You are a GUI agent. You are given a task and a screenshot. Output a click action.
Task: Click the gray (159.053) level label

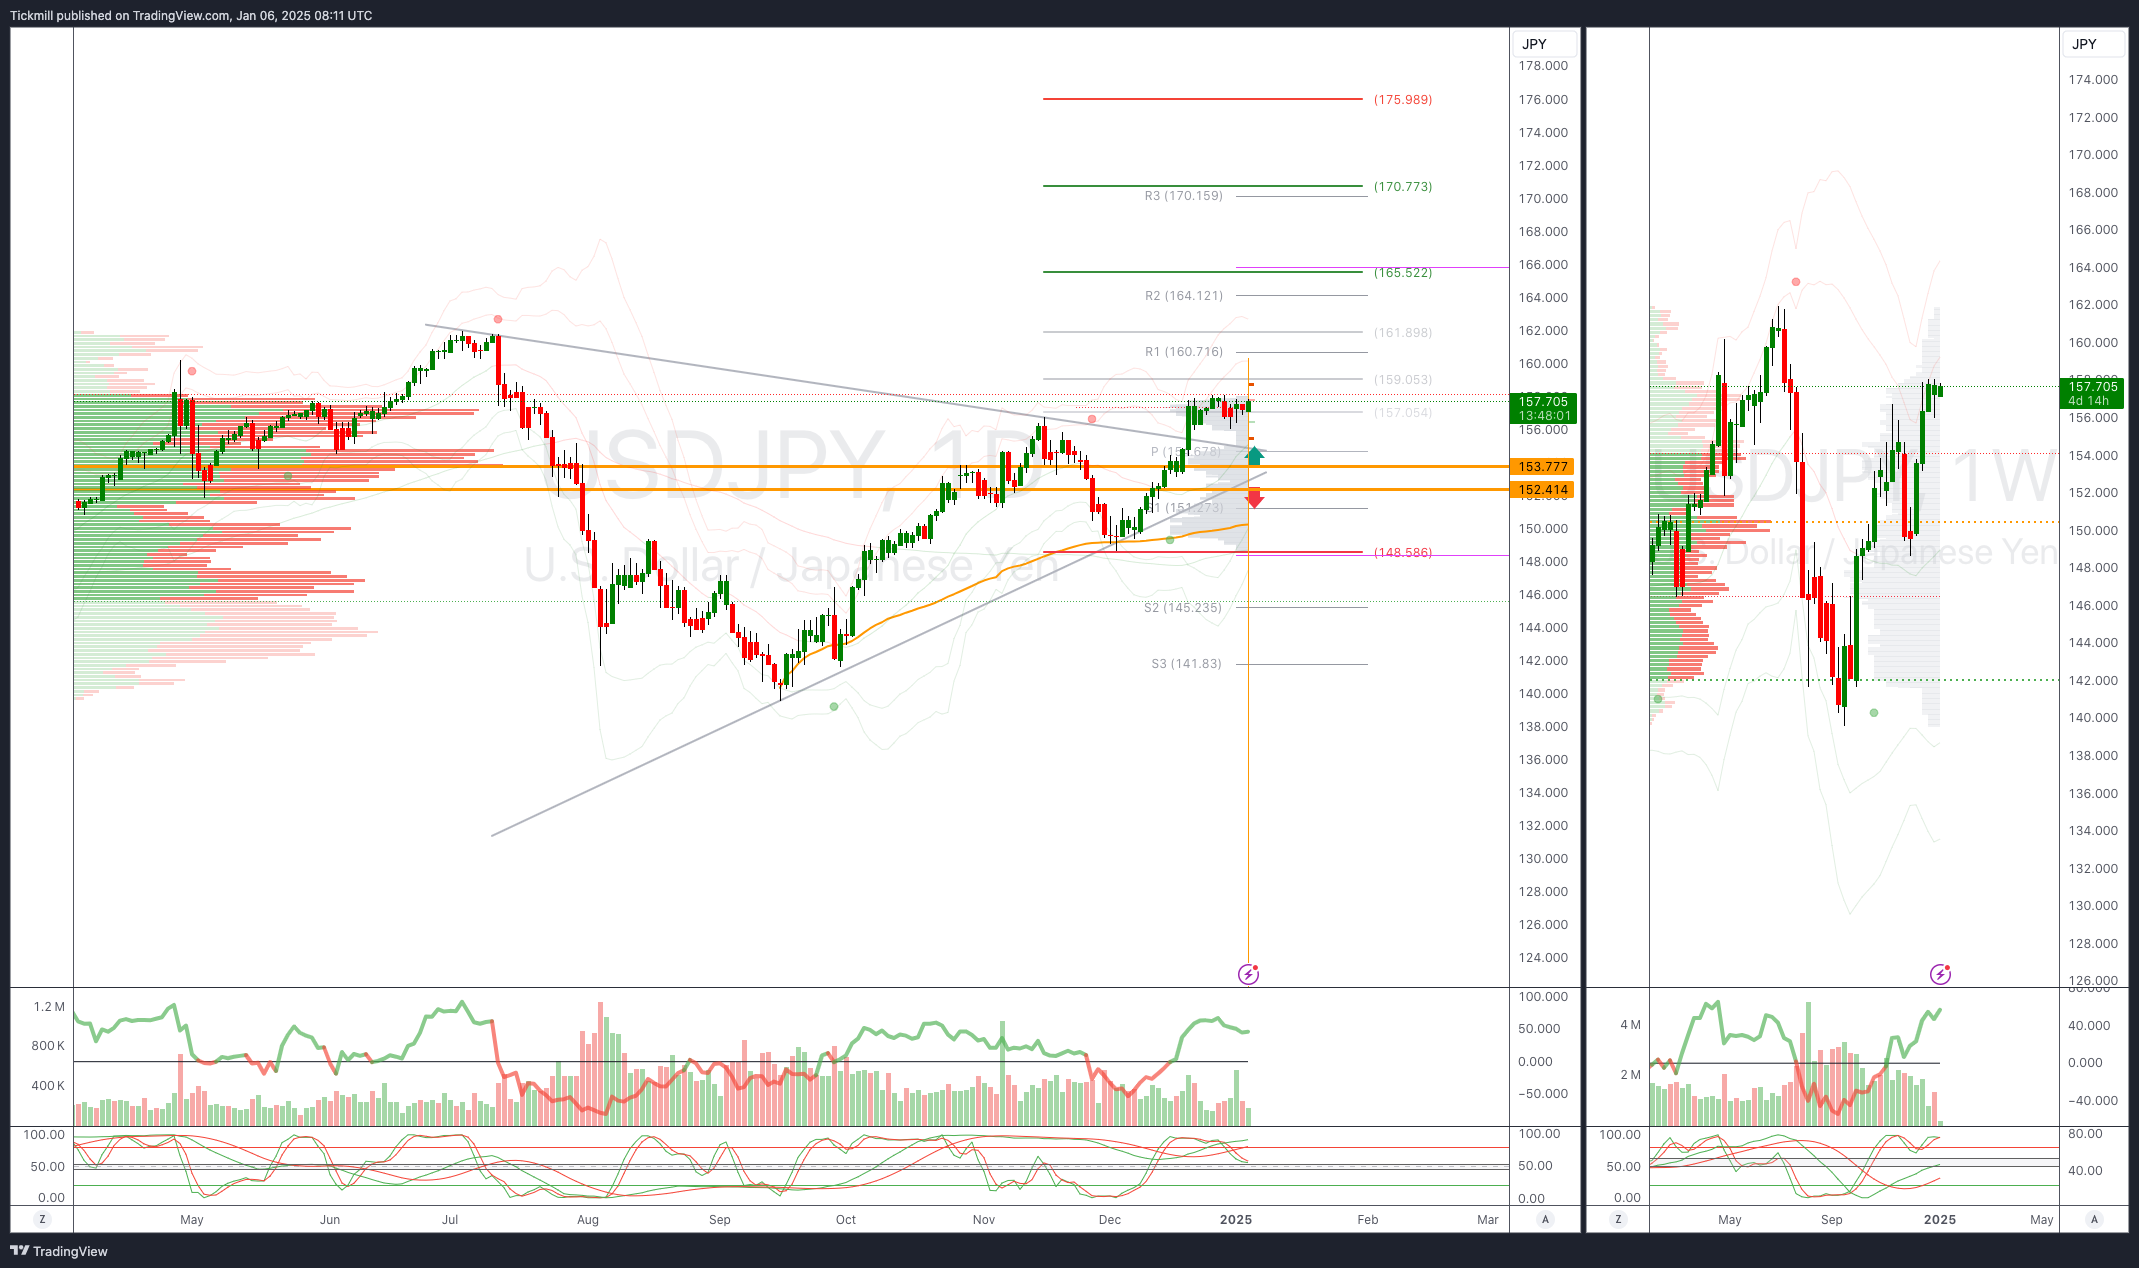click(x=1402, y=380)
